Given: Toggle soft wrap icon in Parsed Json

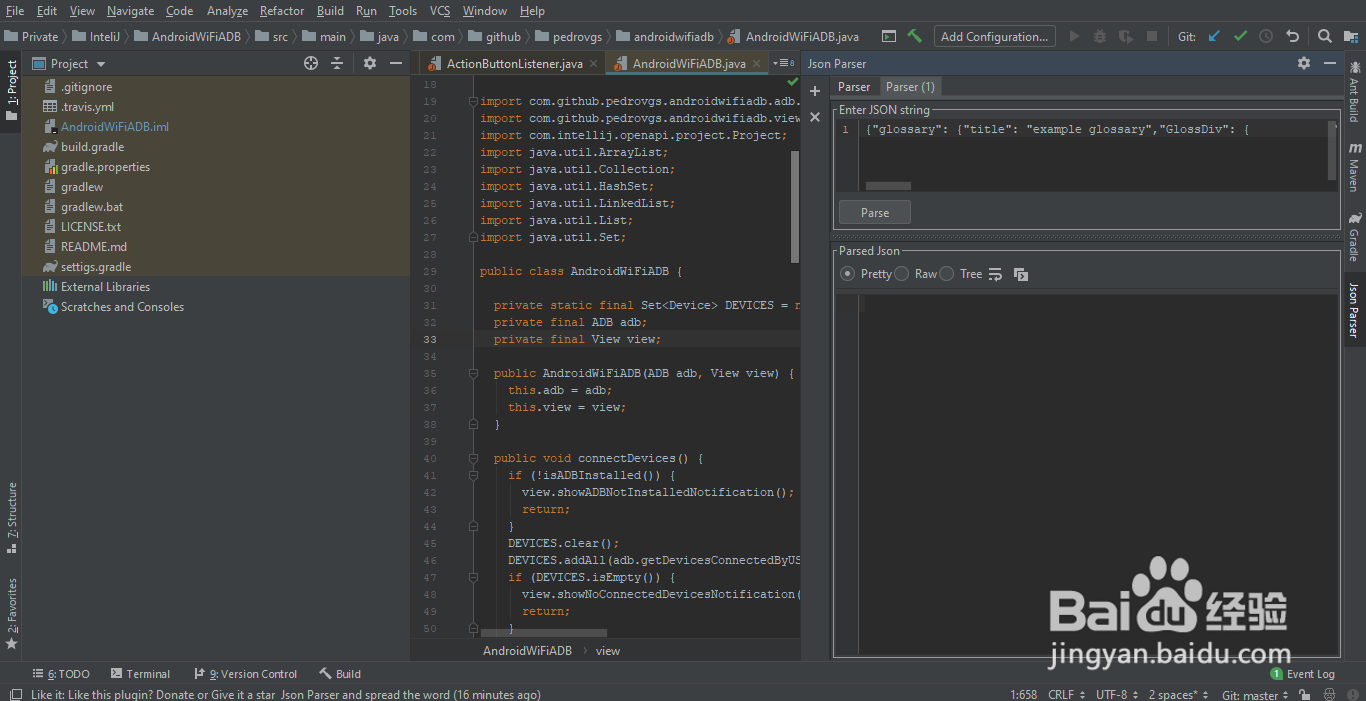Looking at the screenshot, I should pos(995,274).
